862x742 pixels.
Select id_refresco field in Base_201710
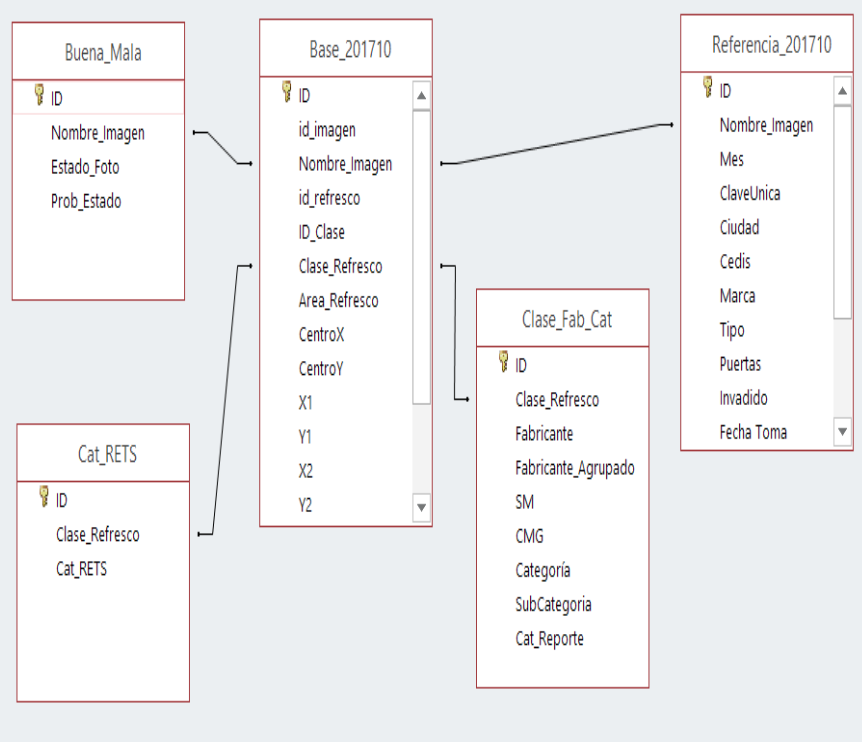pyautogui.click(x=329, y=198)
